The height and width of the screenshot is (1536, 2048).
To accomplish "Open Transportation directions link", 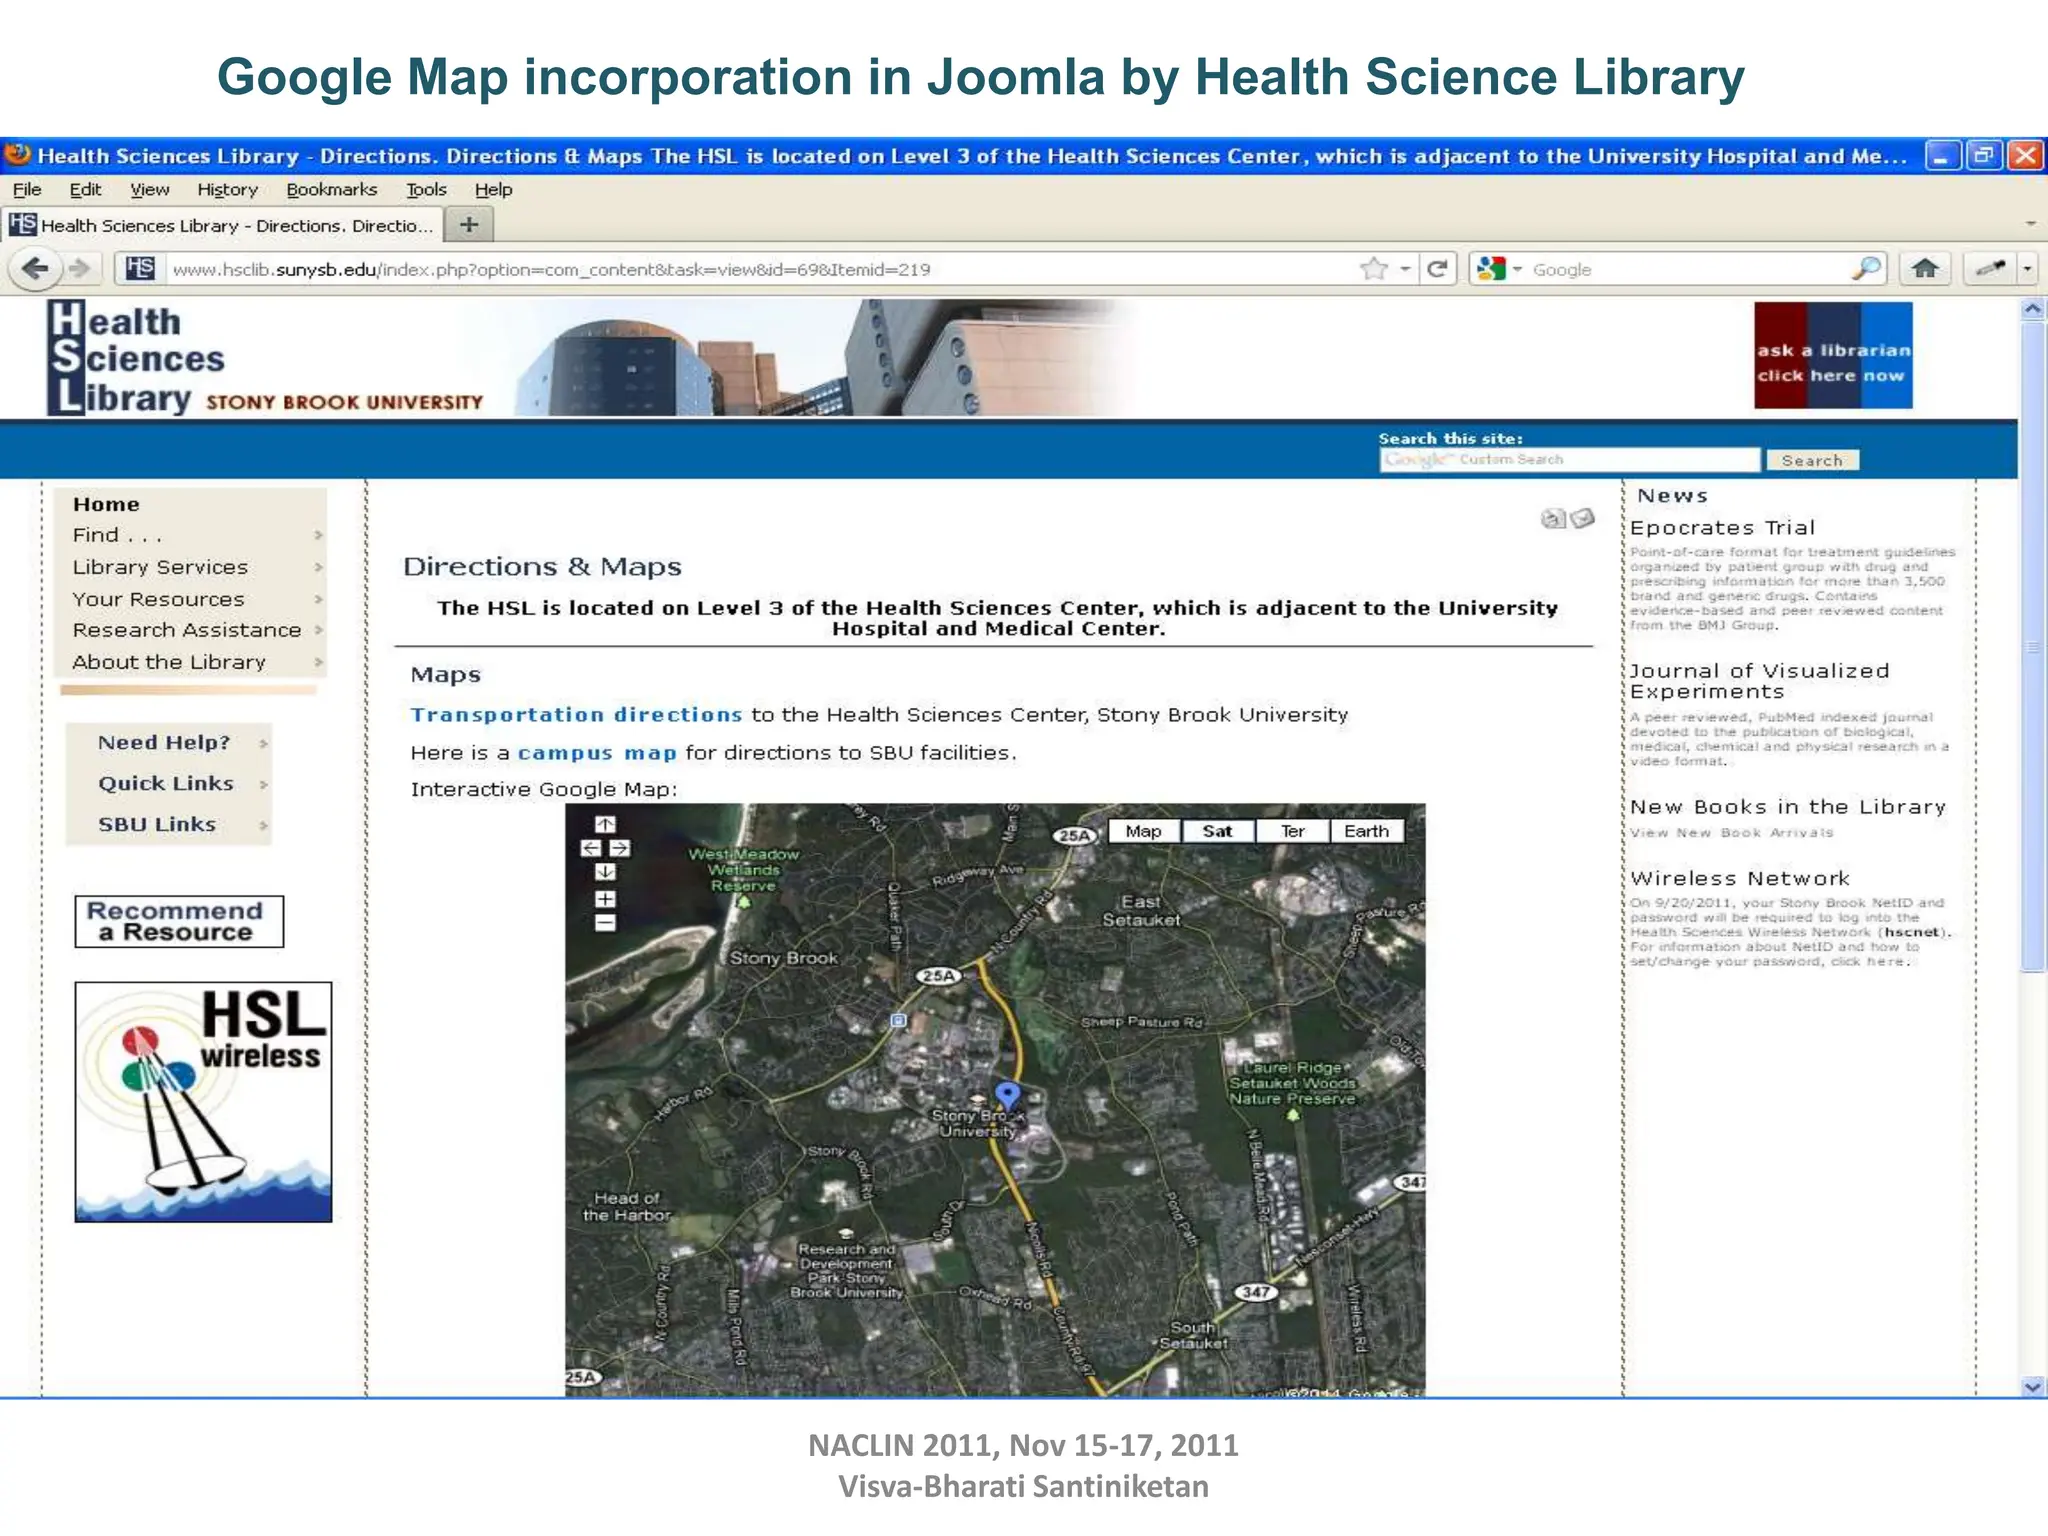I will click(576, 714).
